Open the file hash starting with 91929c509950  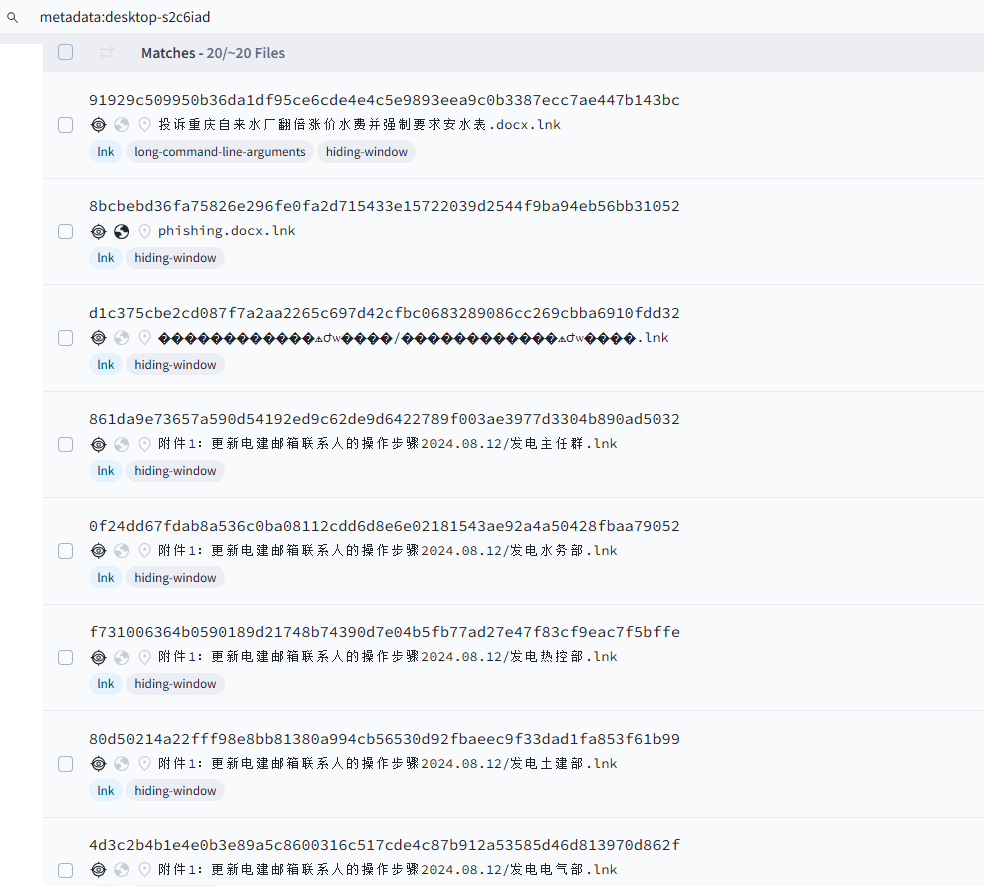point(384,100)
